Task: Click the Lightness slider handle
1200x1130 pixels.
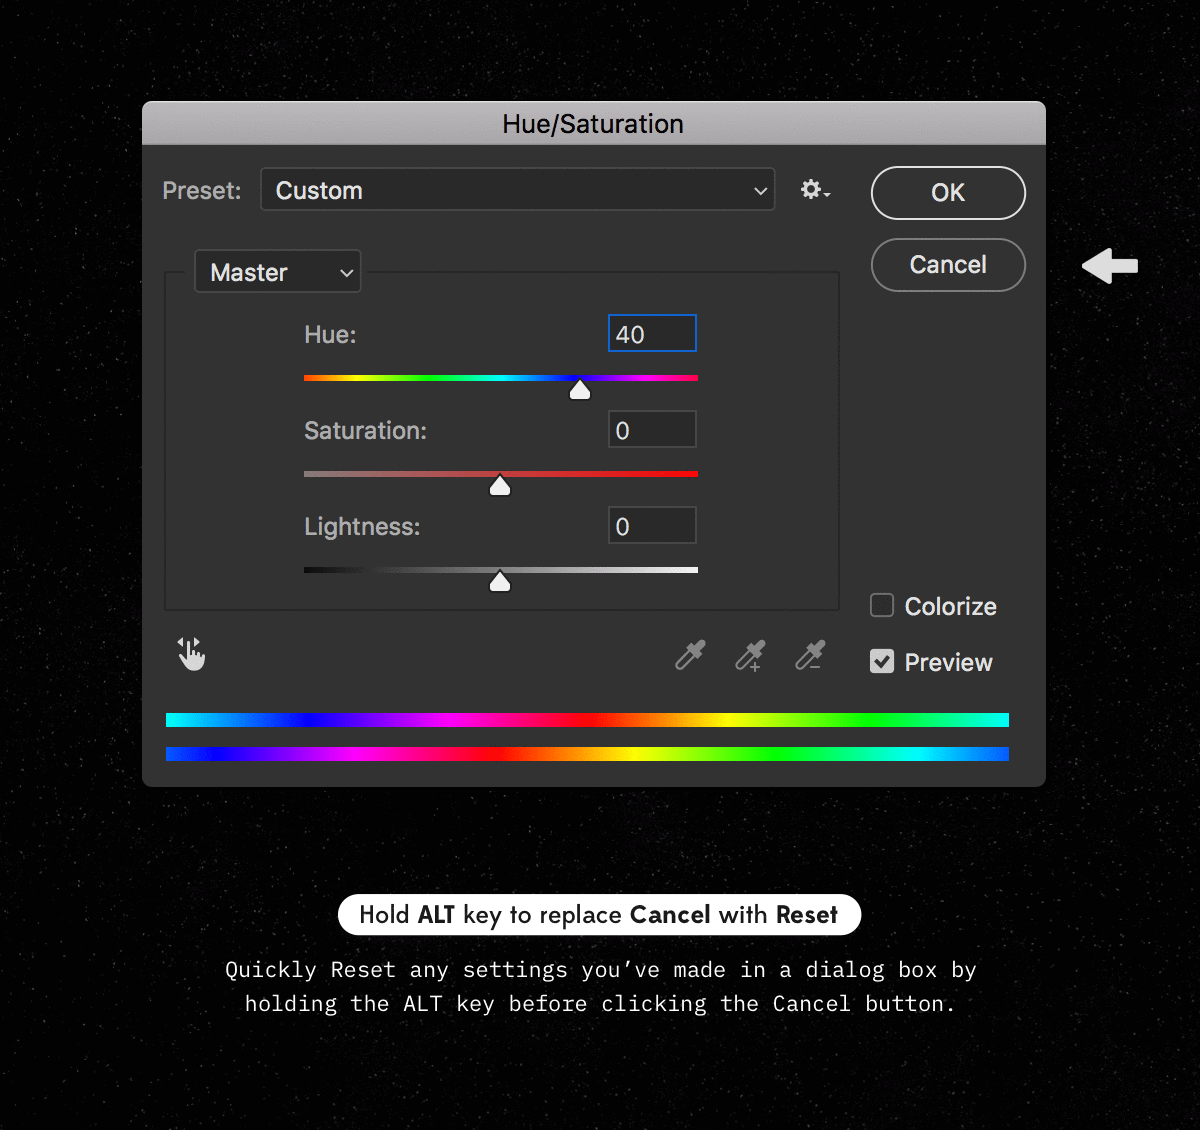Action: tap(500, 581)
